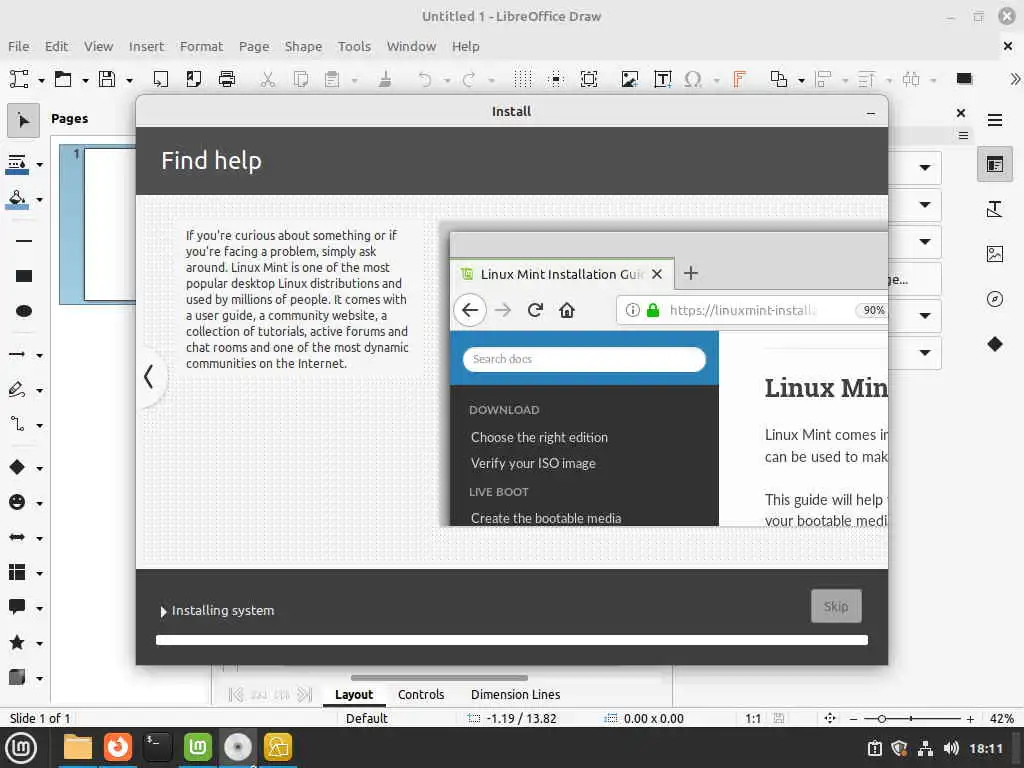Viewport: 1024px width, 768px height.
Task: Select the Connectors tool
Action: click(x=17, y=424)
